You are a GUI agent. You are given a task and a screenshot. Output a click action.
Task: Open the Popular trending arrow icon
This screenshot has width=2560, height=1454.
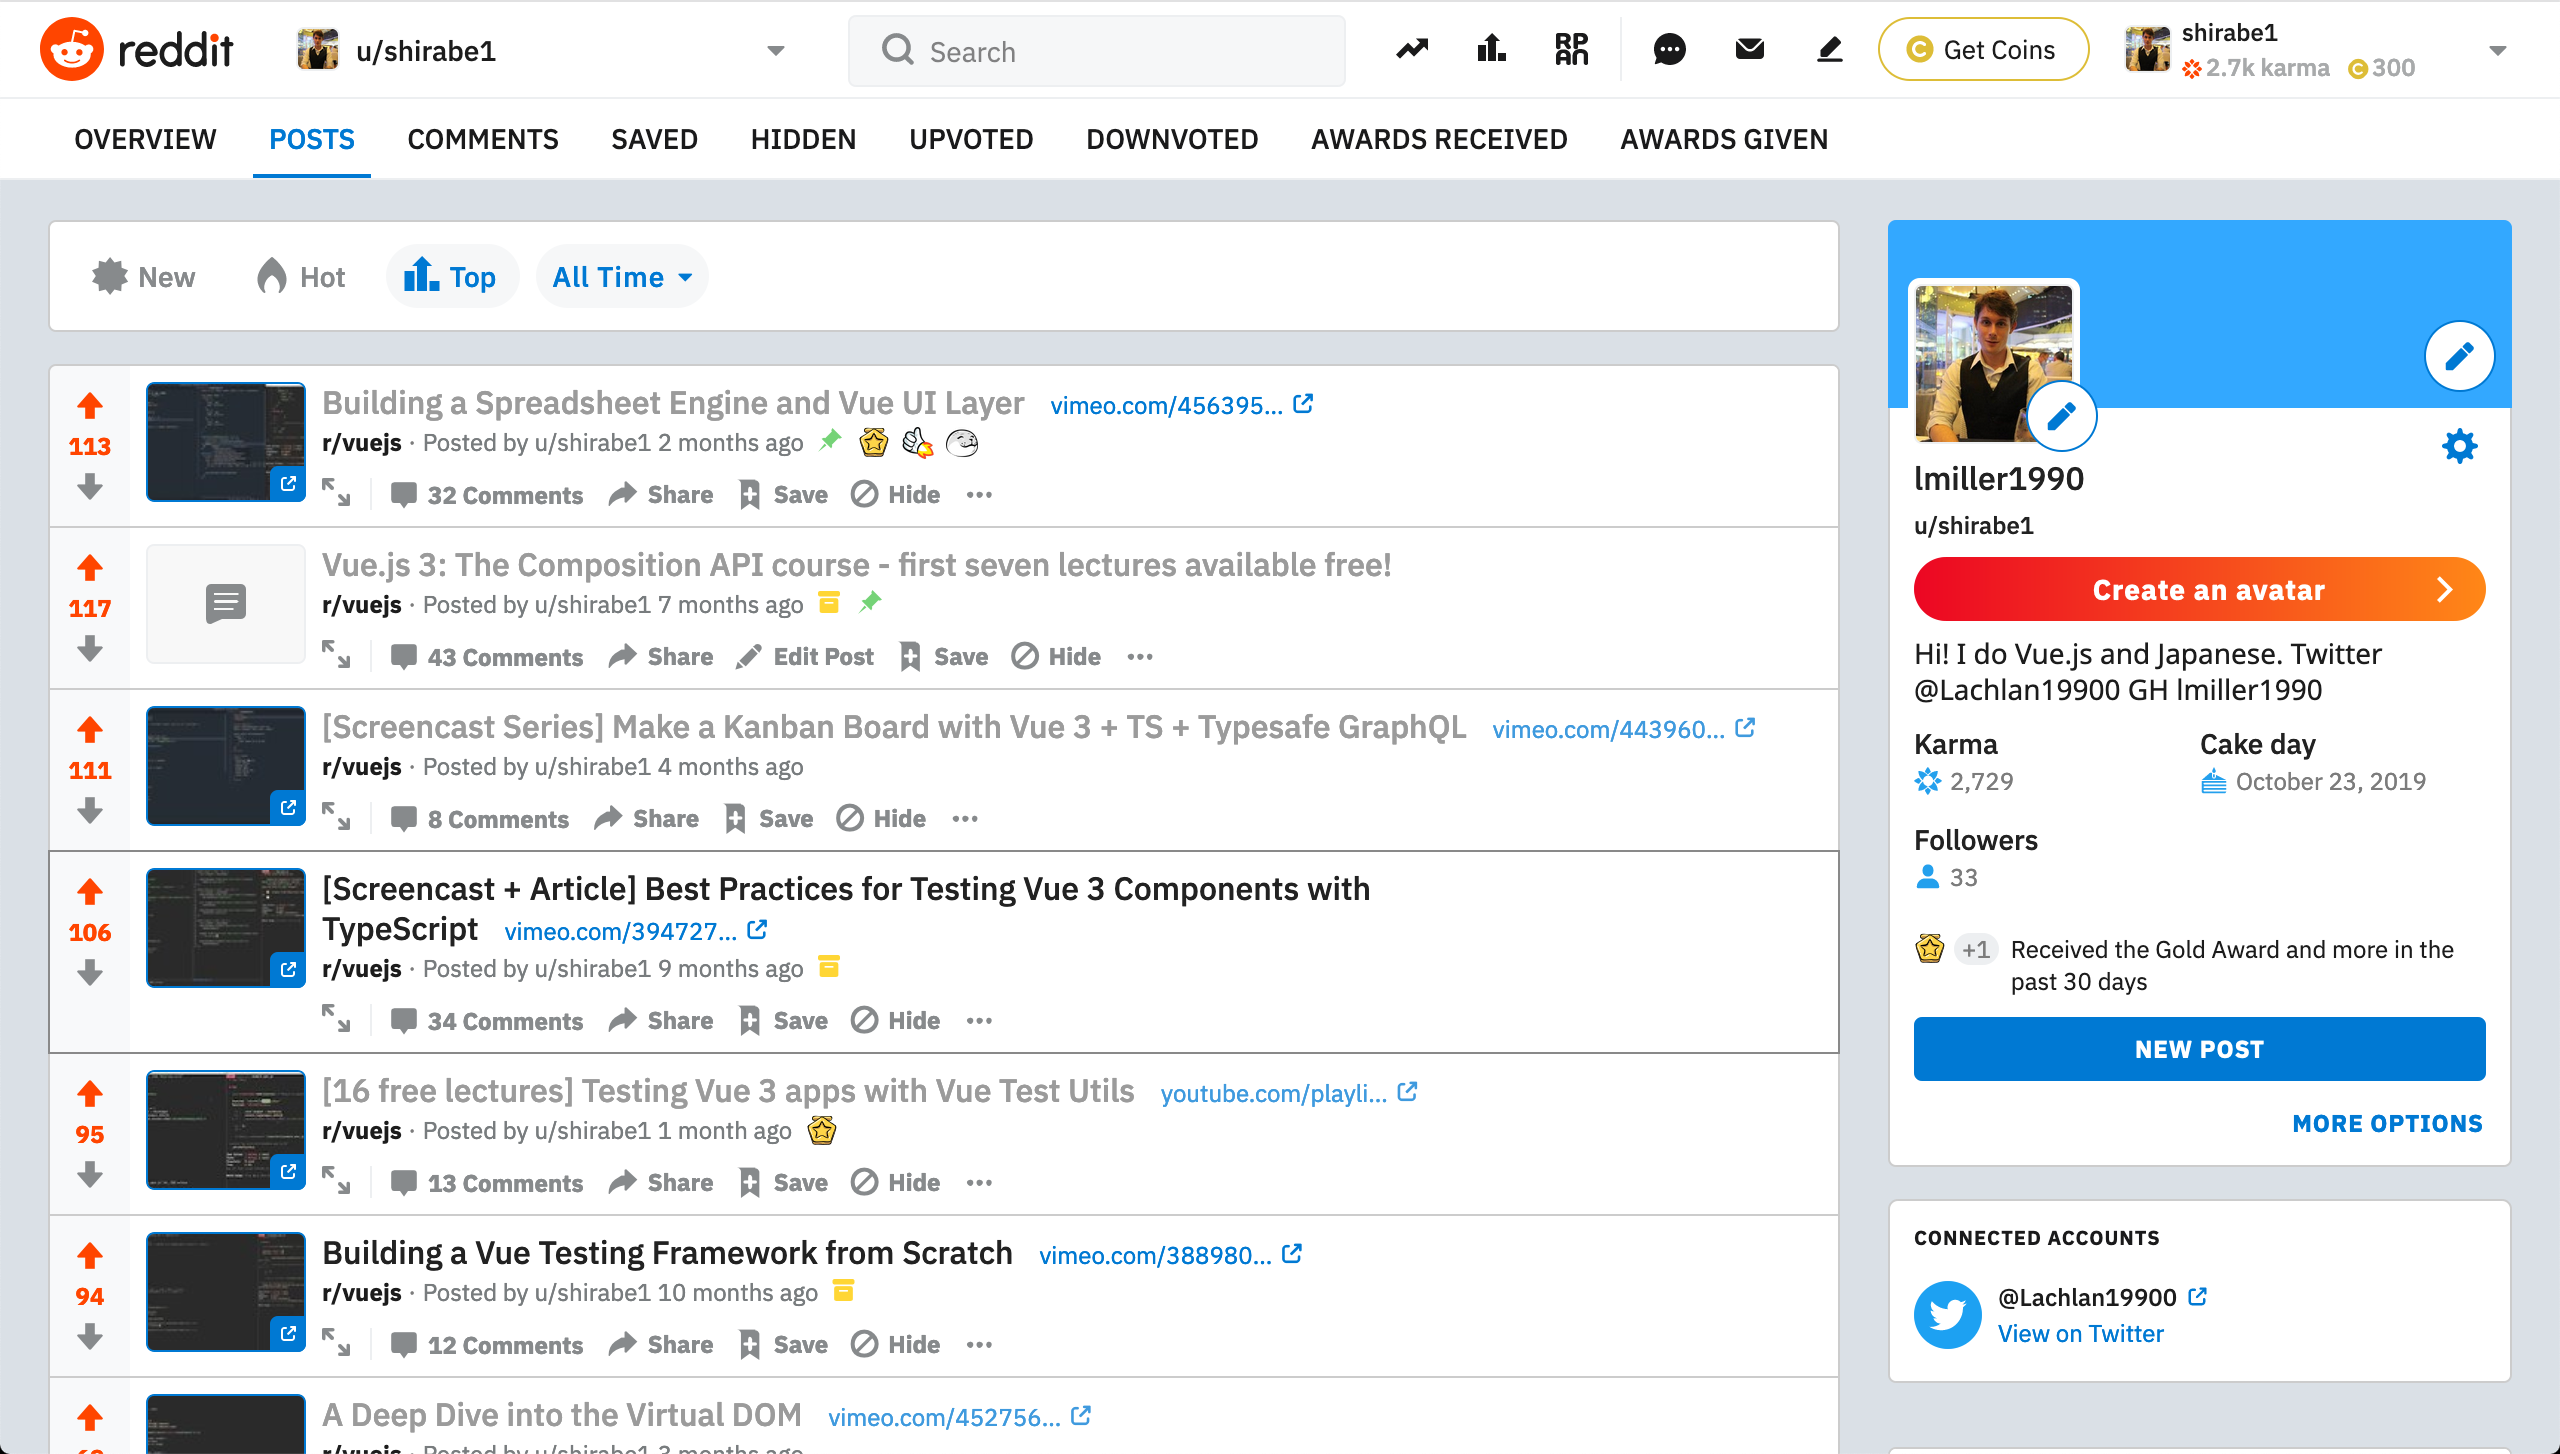coord(1412,49)
